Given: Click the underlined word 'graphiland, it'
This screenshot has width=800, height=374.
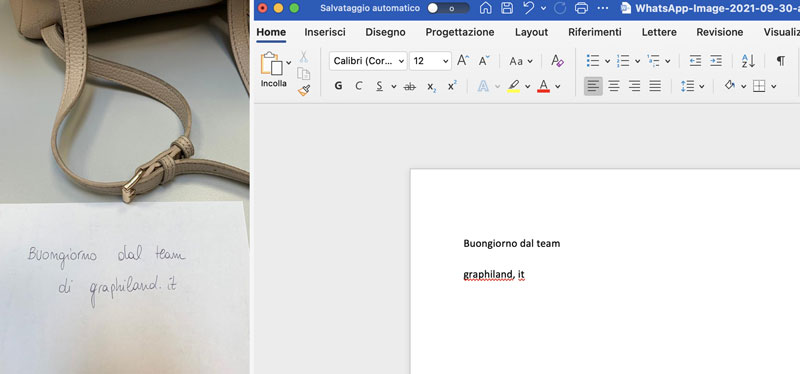Looking at the screenshot, I should (494, 275).
